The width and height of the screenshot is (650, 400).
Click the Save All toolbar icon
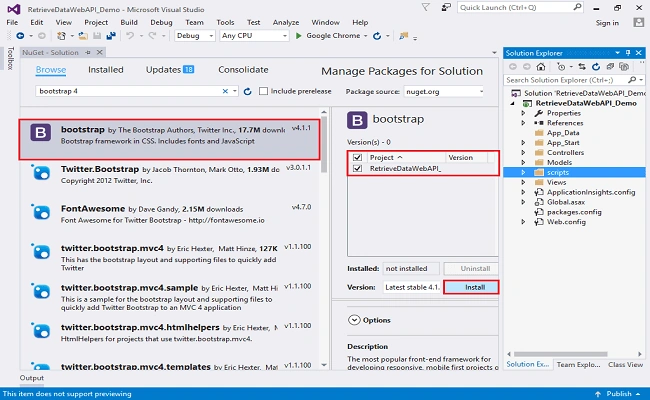[x=111, y=36]
